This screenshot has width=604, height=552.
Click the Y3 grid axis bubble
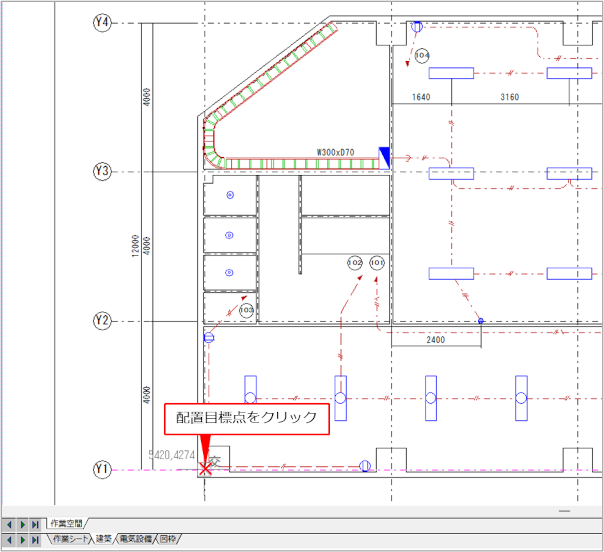tap(102, 172)
